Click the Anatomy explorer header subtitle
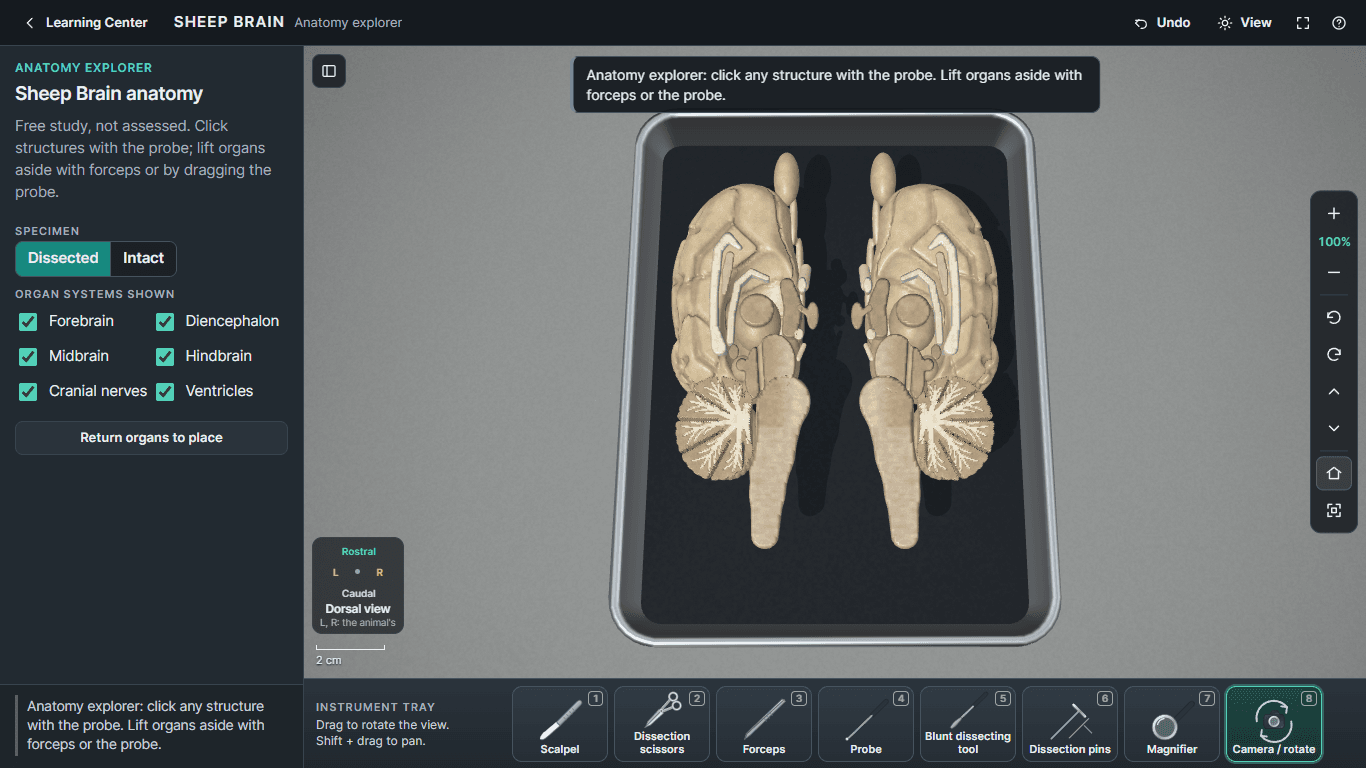This screenshot has width=1366, height=768. (x=348, y=23)
